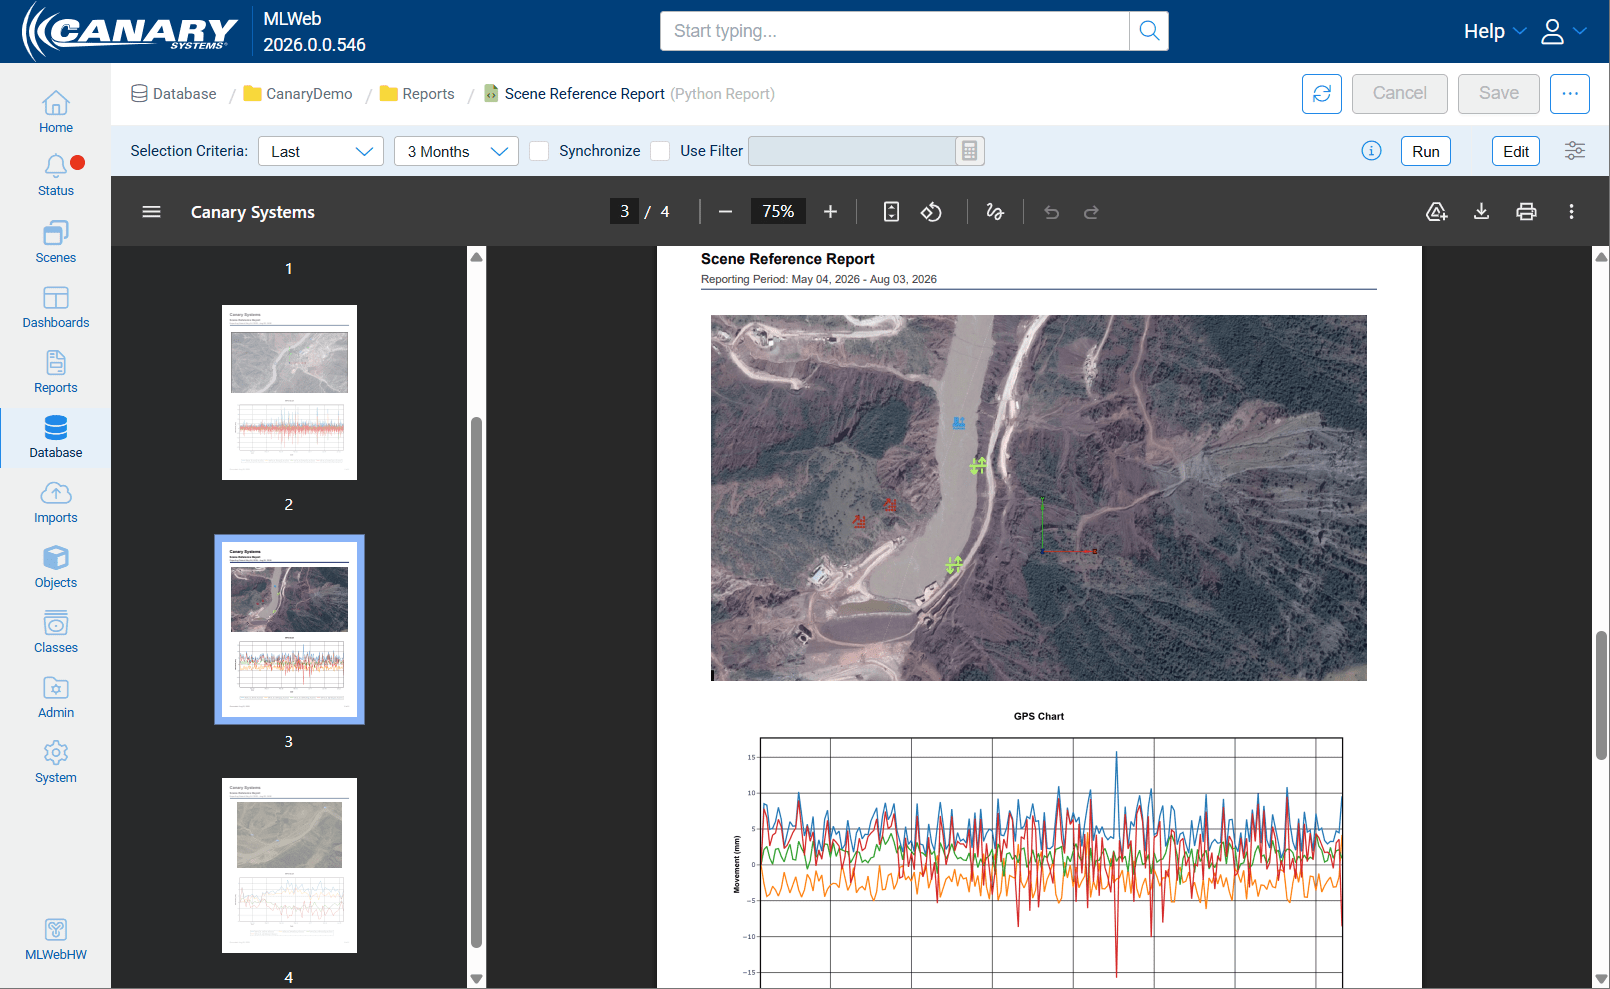Click the Cancel button
The width and height of the screenshot is (1610, 989).
click(x=1400, y=94)
